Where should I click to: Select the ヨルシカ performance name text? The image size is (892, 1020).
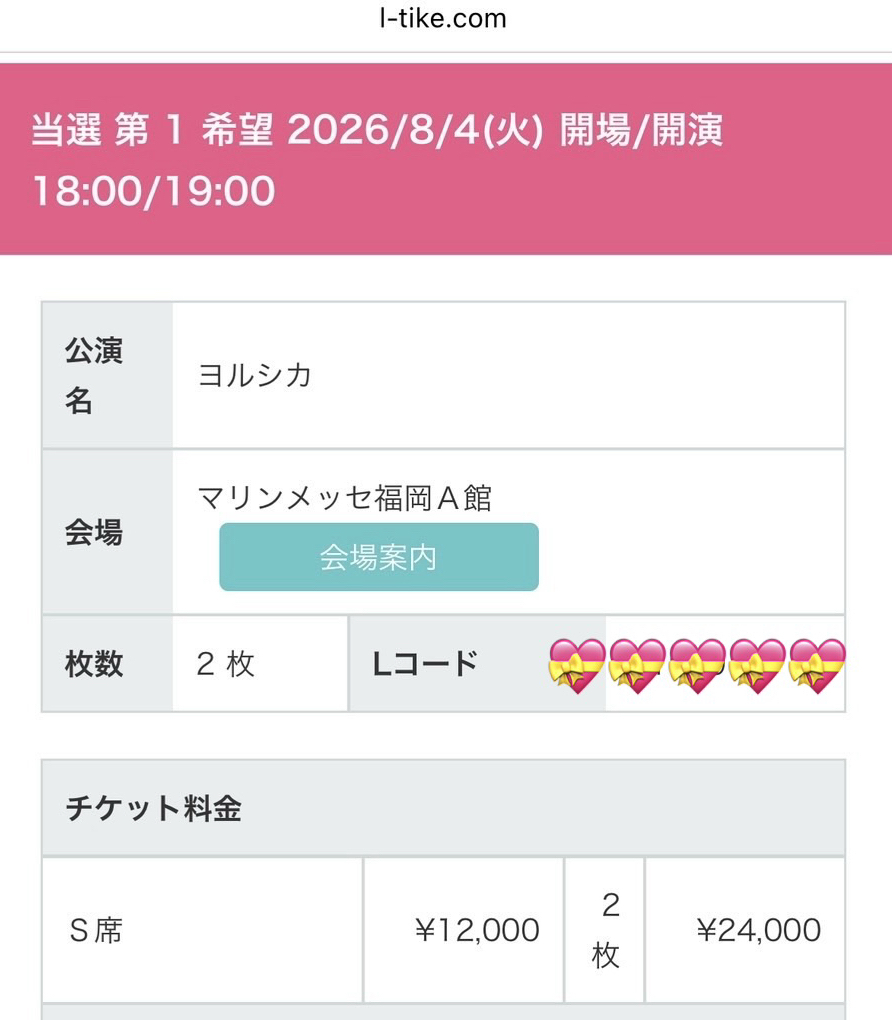click(x=255, y=375)
